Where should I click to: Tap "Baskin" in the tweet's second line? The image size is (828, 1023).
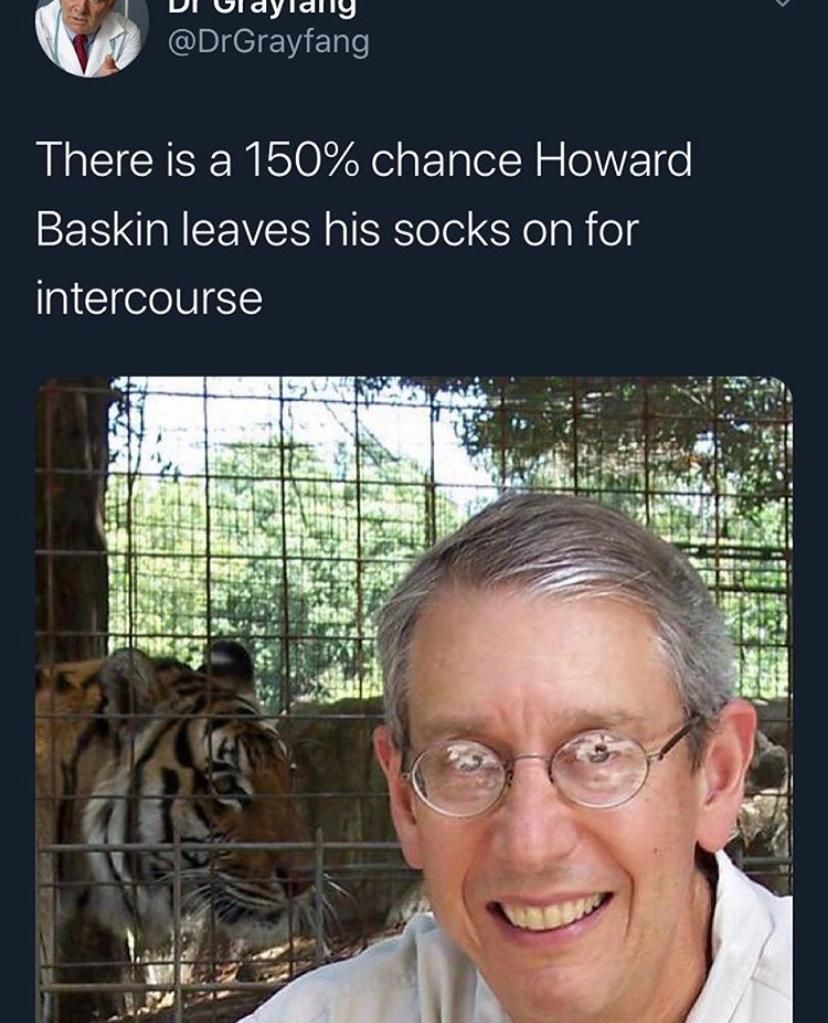tap(102, 229)
